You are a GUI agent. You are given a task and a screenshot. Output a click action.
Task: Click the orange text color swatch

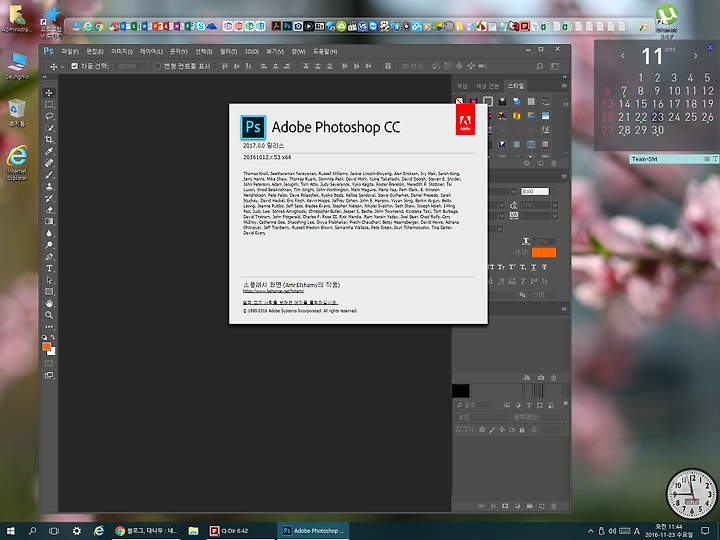[544, 252]
